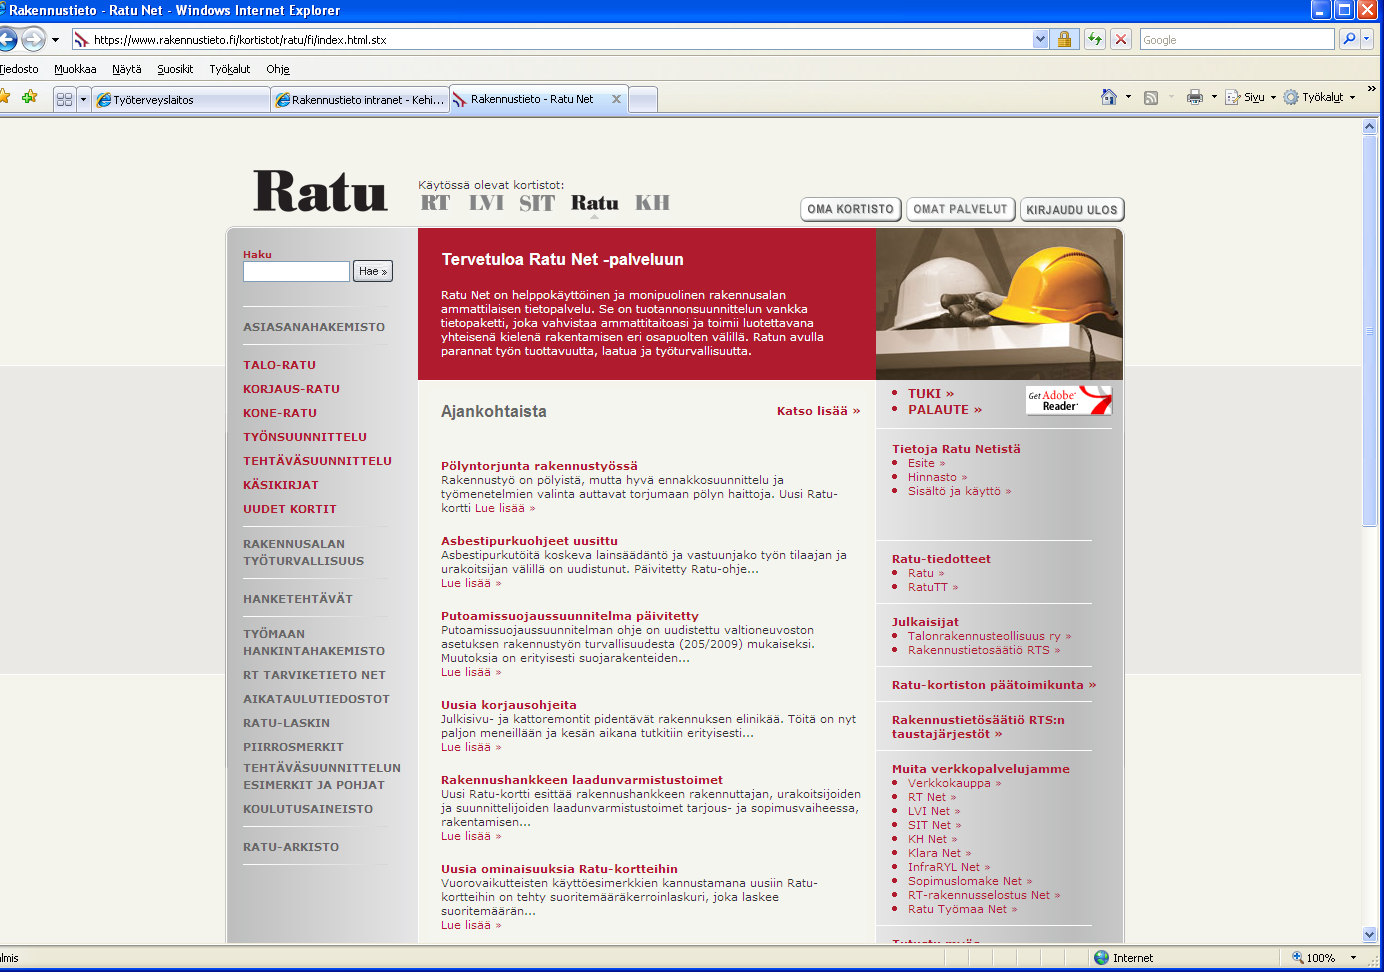The image size is (1384, 972).
Task: Open Ratu-kortiston päätoimikunta link
Action: click(994, 685)
